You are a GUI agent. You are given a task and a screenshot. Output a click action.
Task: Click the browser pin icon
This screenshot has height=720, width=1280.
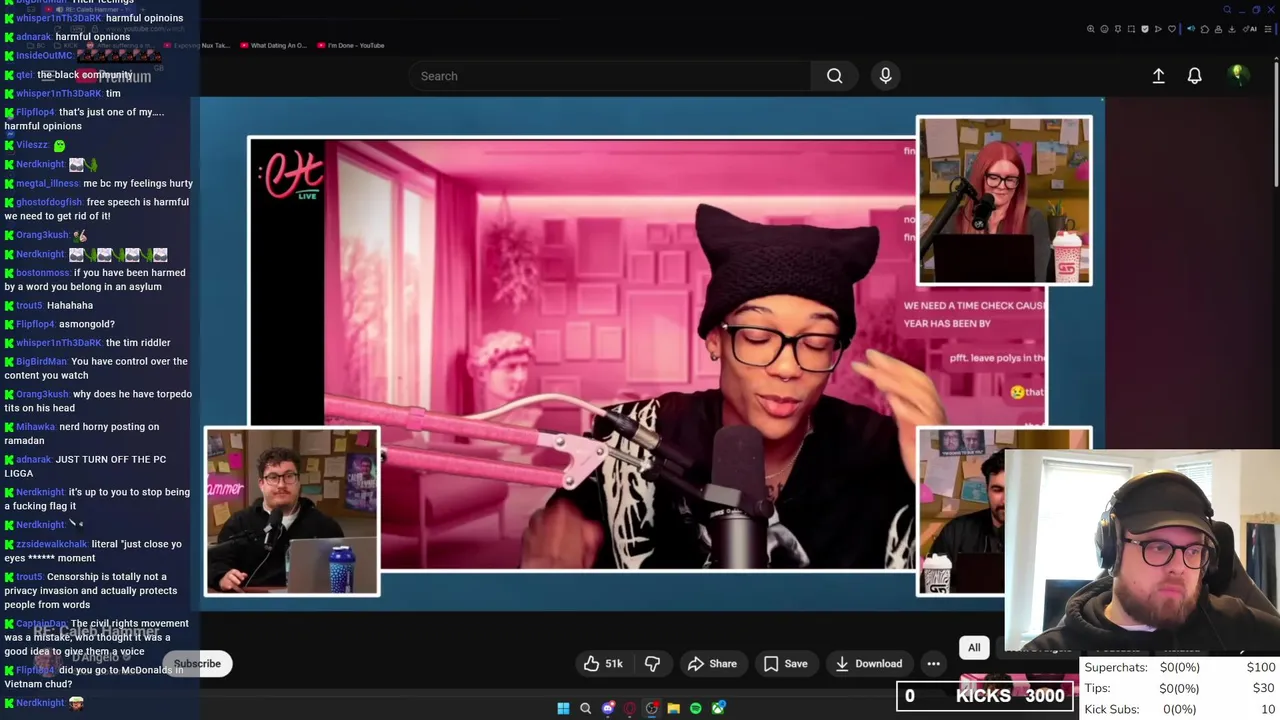[1118, 29]
